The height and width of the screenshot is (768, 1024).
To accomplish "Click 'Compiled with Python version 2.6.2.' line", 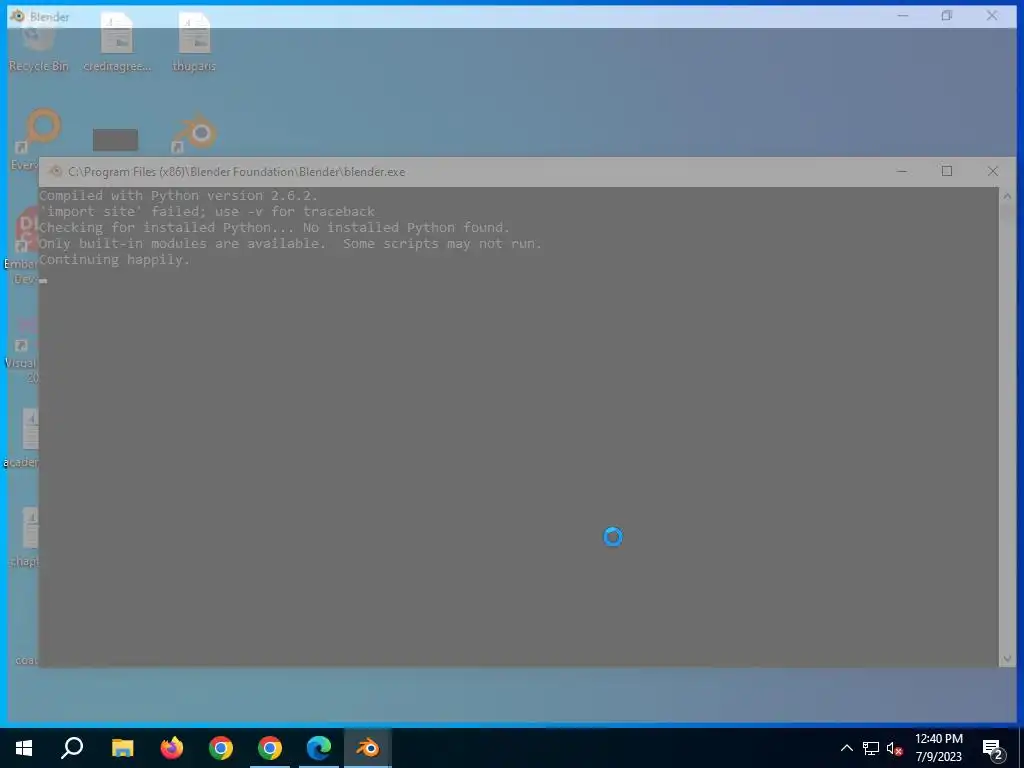I will (x=178, y=195).
